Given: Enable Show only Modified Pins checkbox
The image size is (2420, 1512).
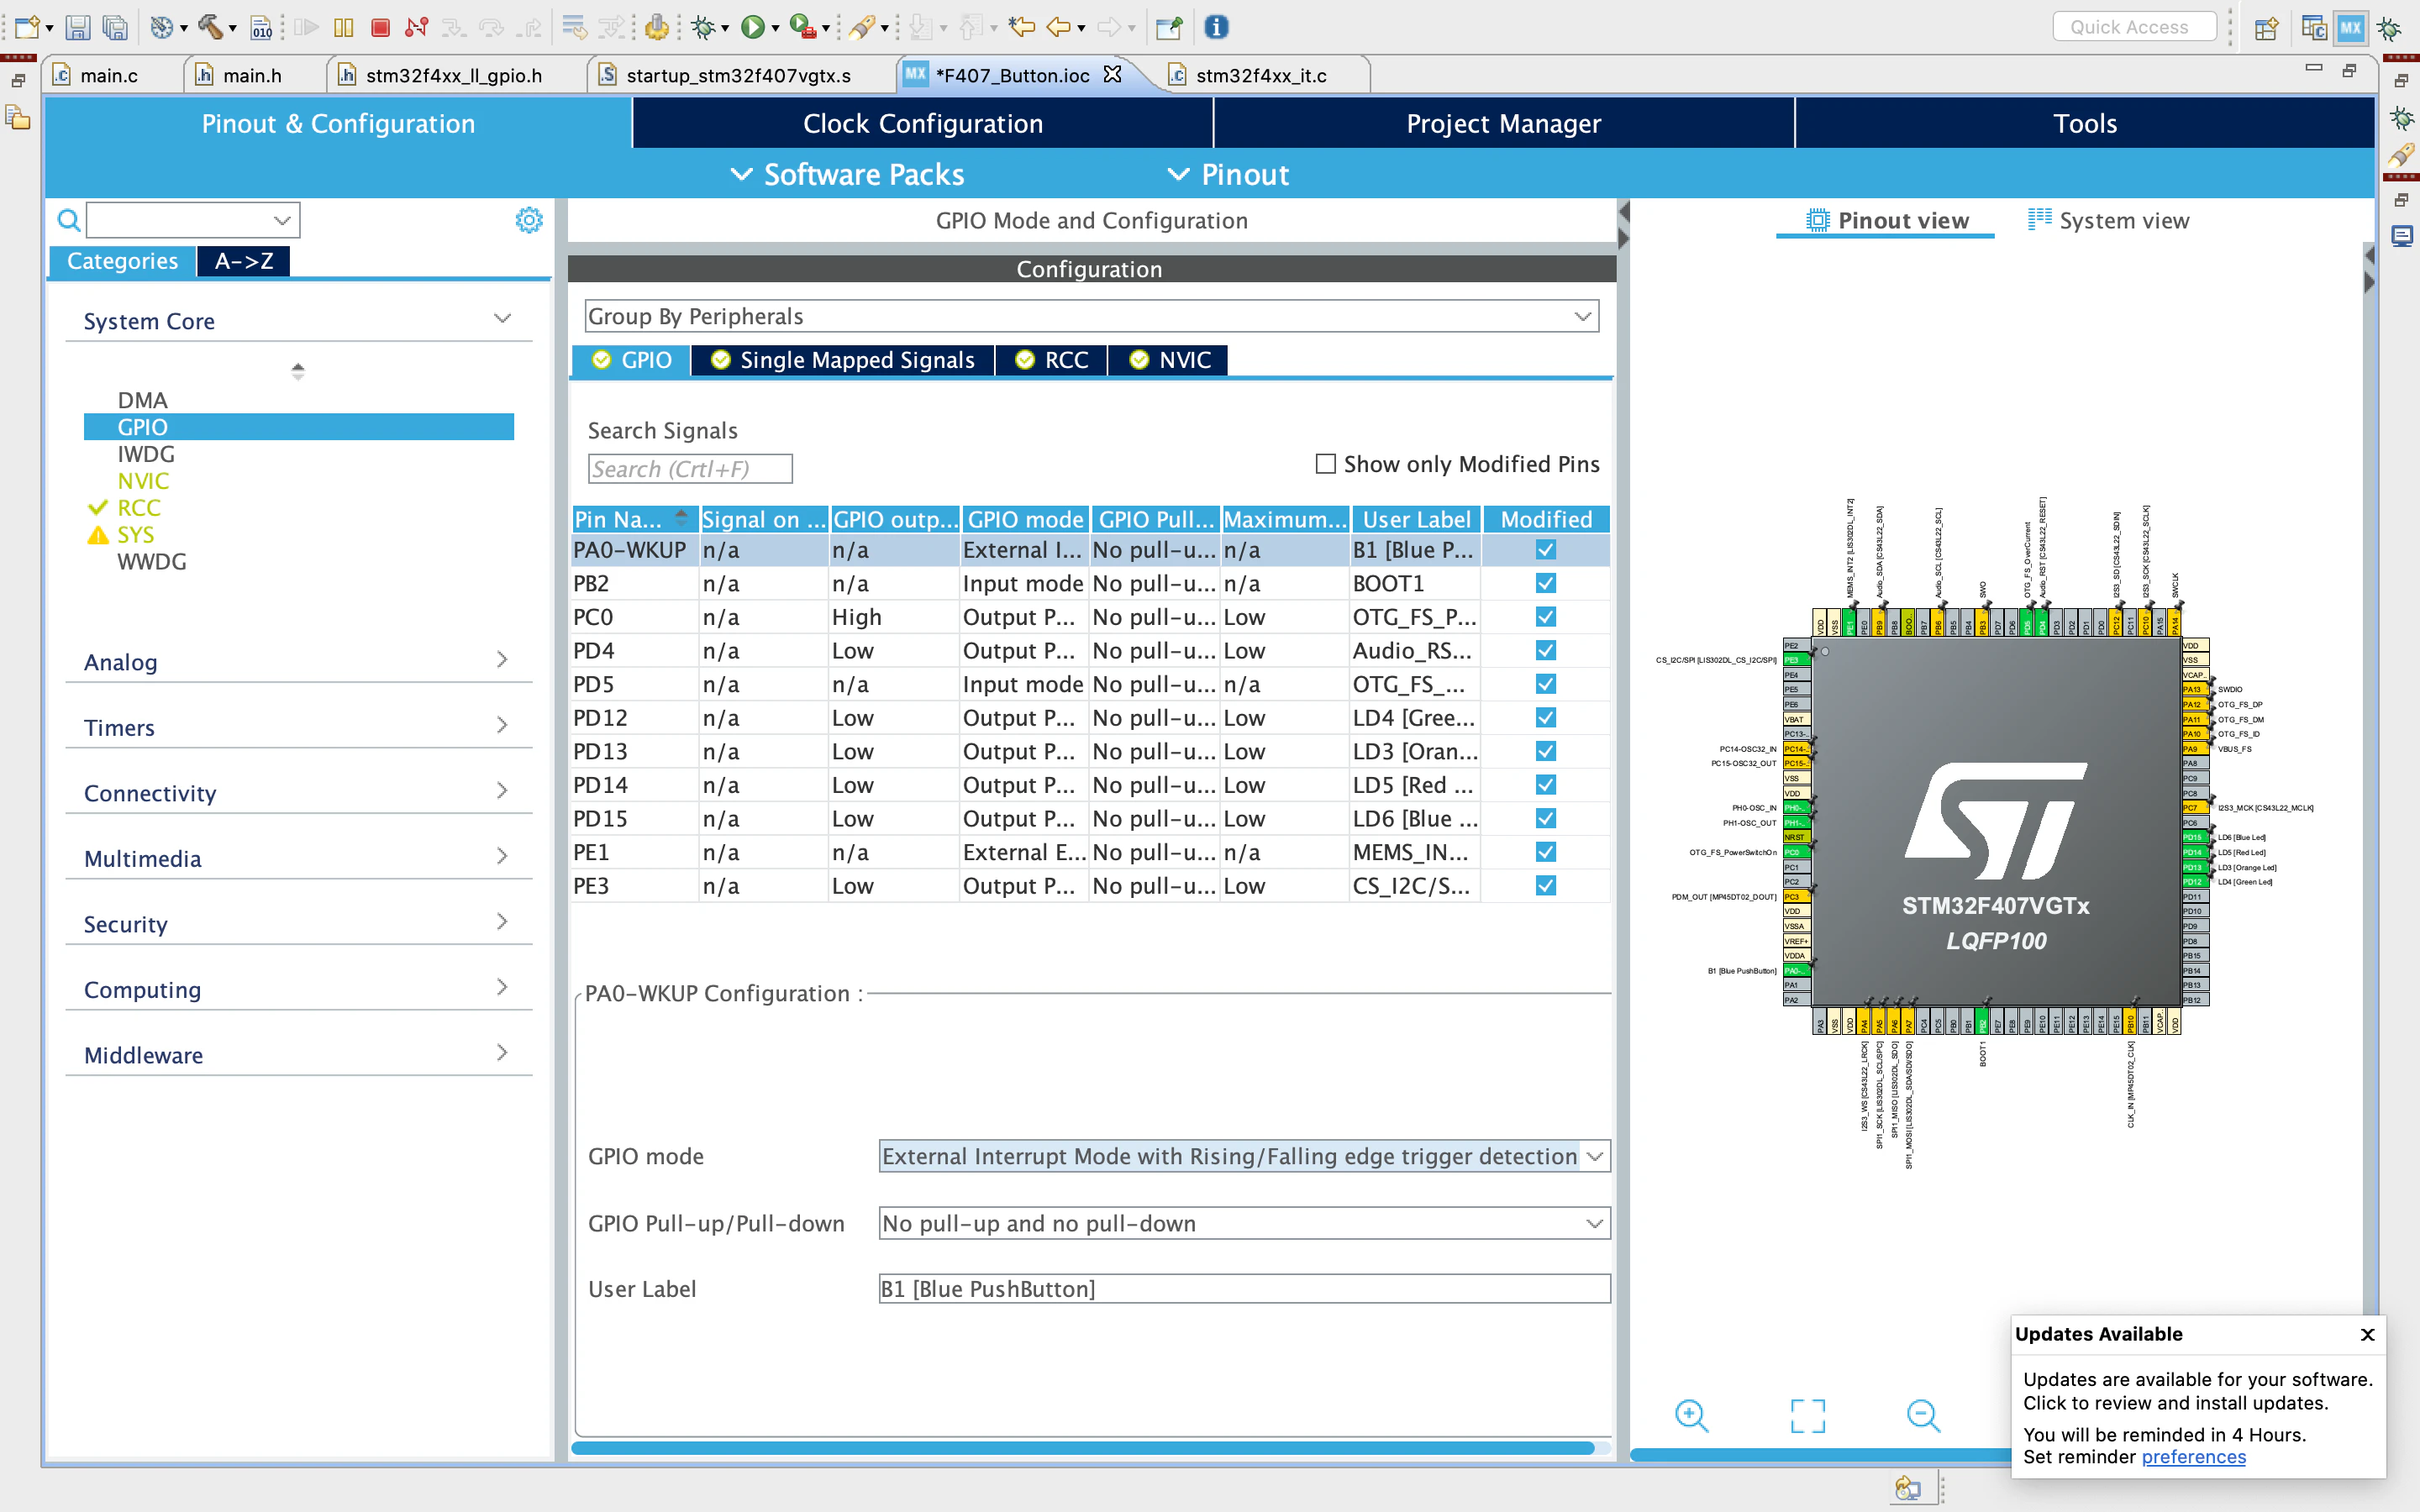Looking at the screenshot, I should coord(1326,464).
